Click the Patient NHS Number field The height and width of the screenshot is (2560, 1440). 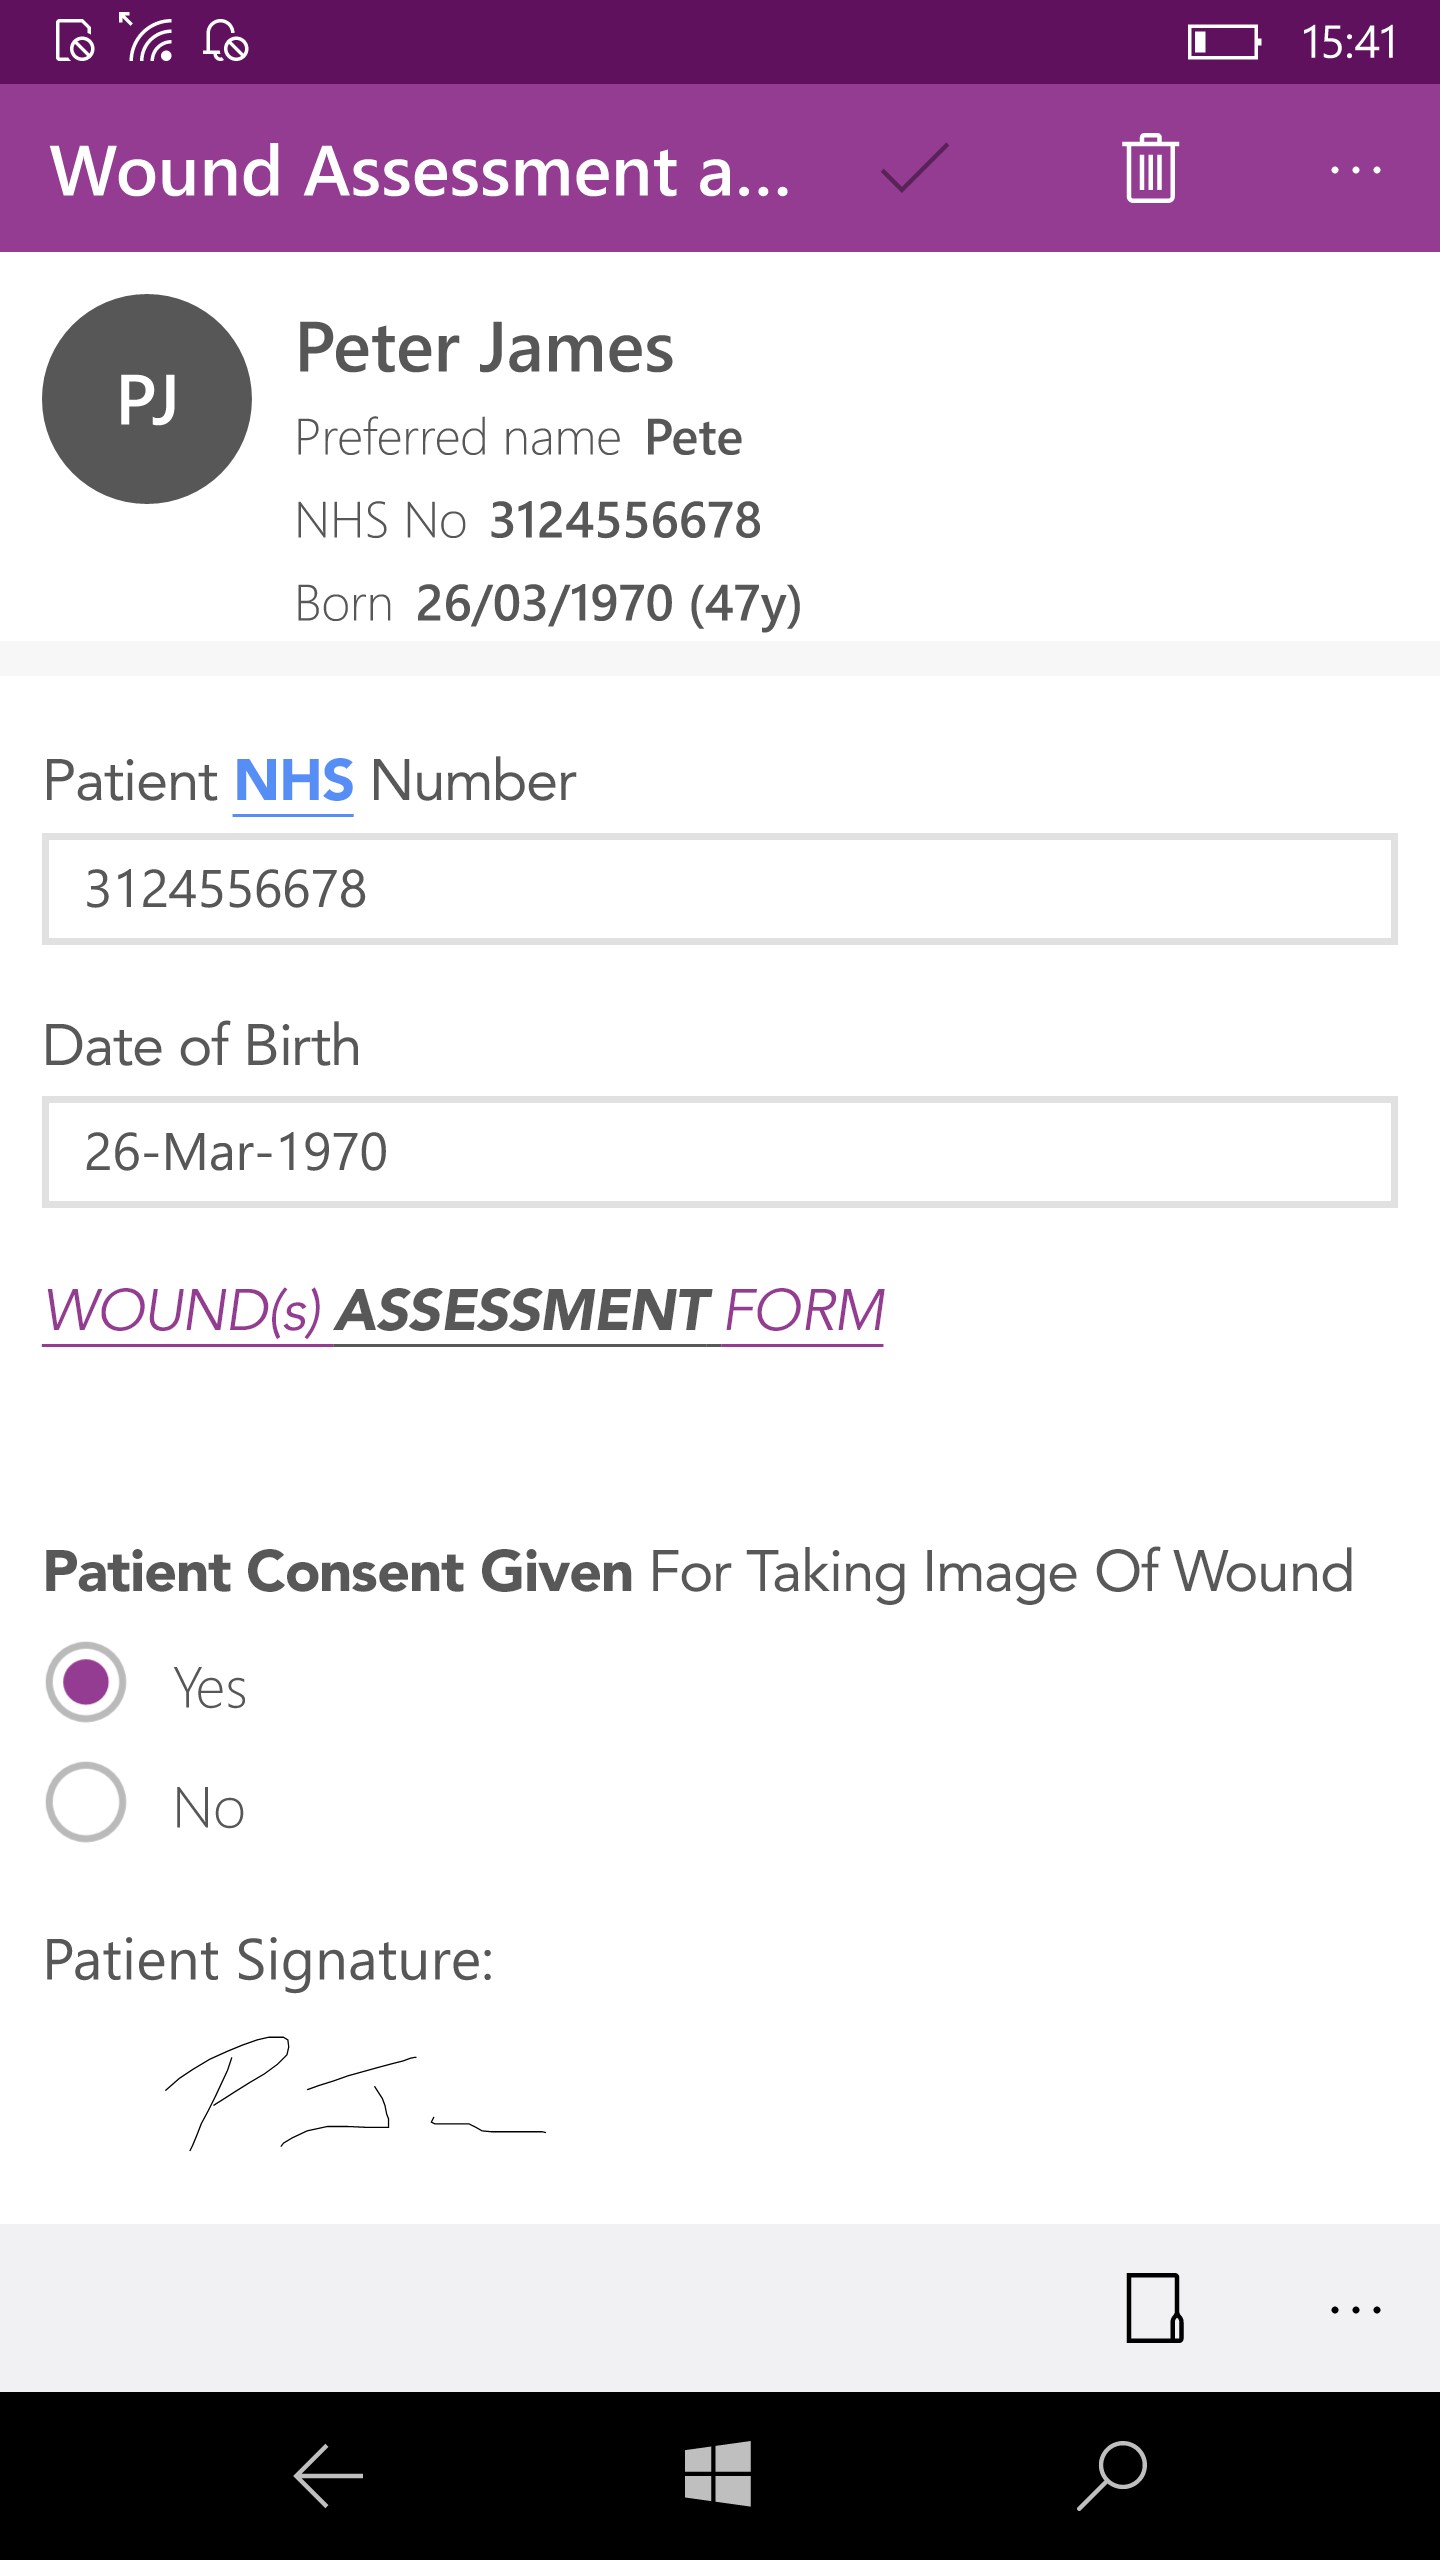[720, 889]
